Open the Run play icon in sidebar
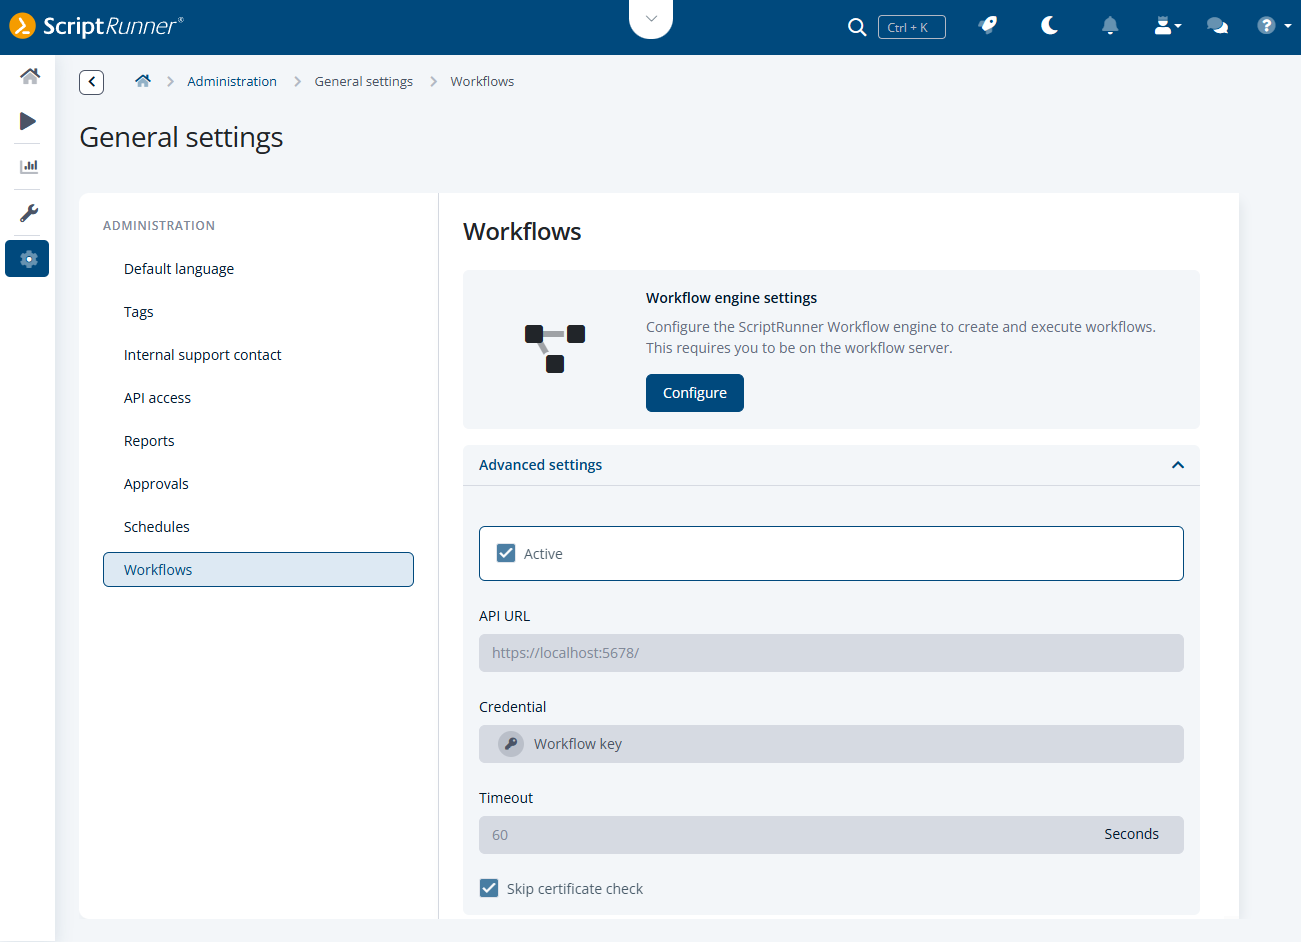Screen dimensions: 1301x942 (28, 121)
